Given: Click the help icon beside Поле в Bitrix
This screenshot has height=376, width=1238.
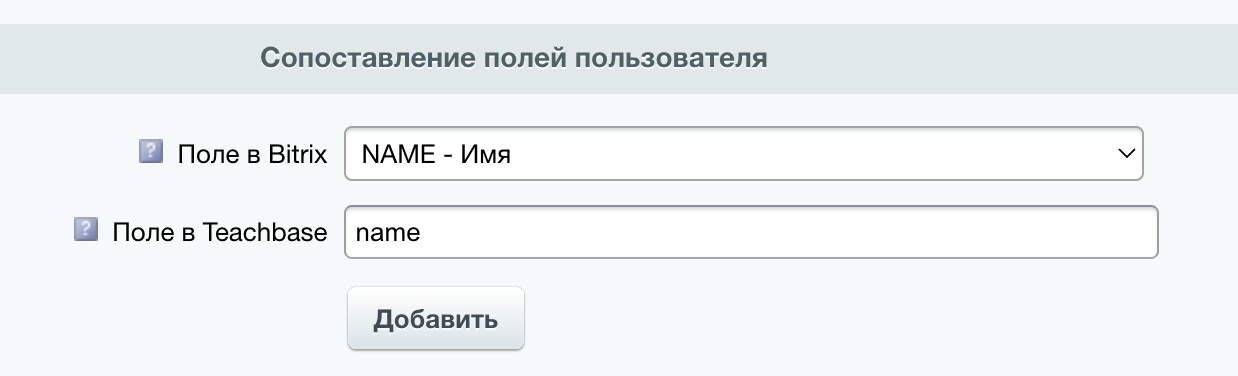Looking at the screenshot, I should coord(150,152).
